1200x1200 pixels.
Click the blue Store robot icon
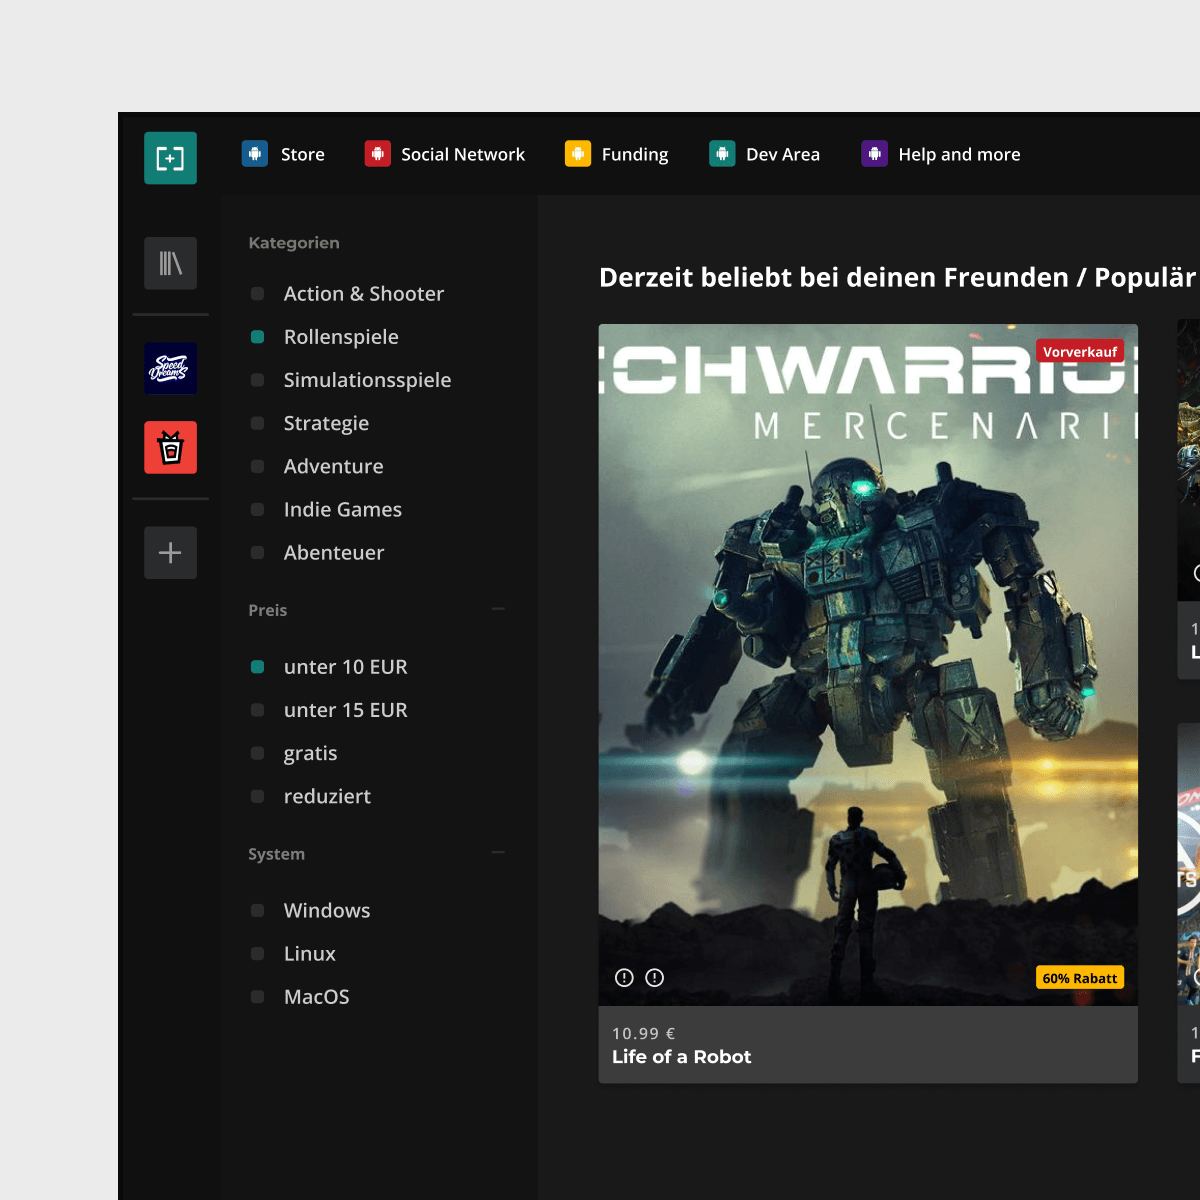(x=255, y=154)
